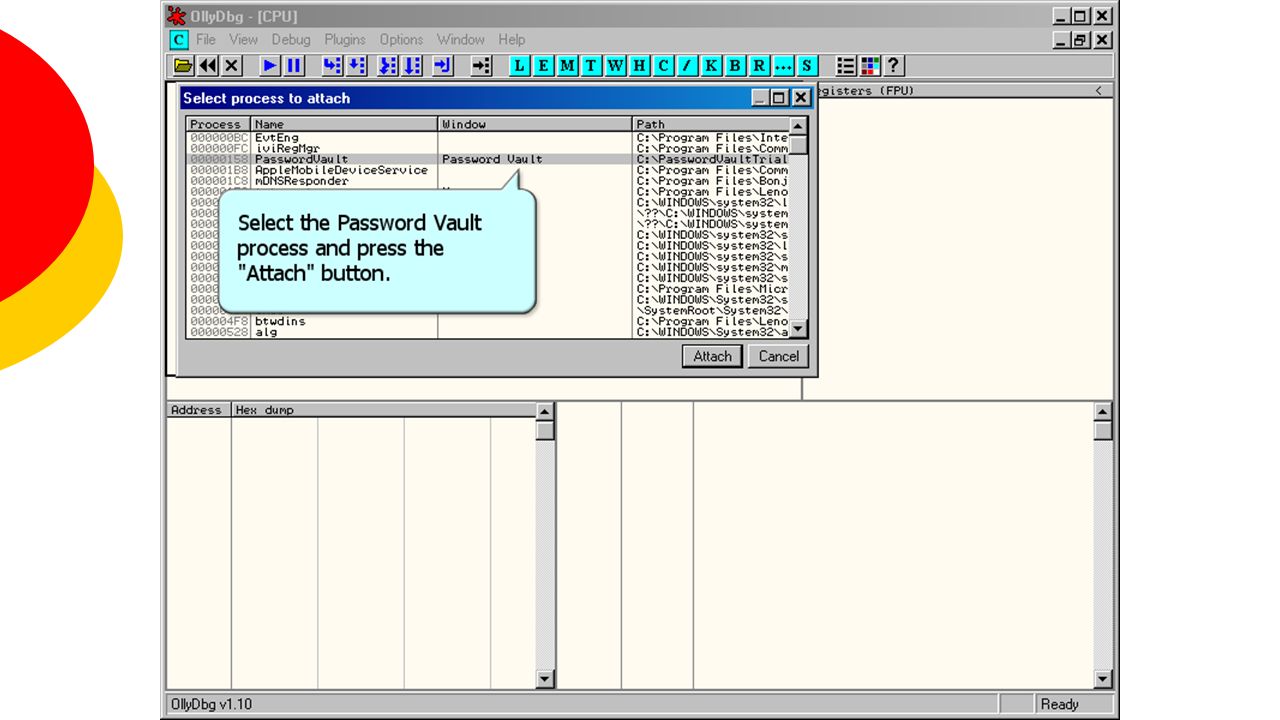This screenshot has width=1280, height=720.
Task: Open the File menu
Action: [206, 40]
